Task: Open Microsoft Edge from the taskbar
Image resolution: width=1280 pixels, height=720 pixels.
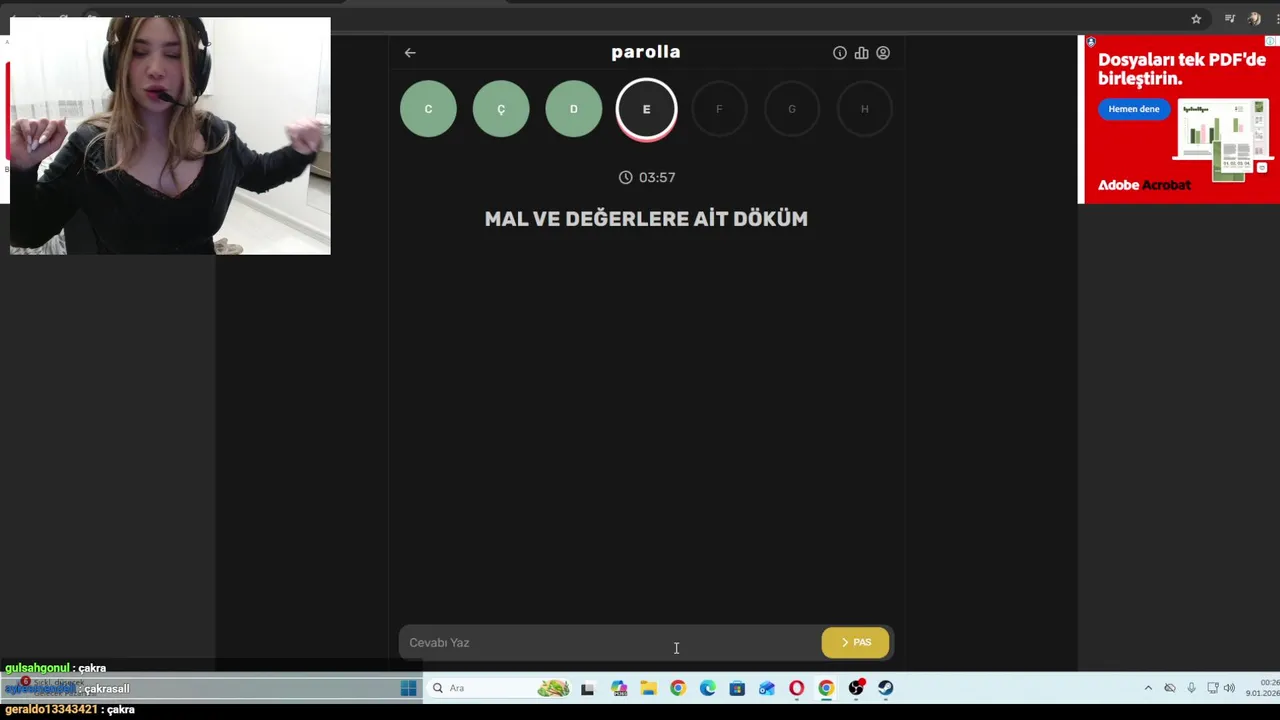Action: pyautogui.click(x=708, y=688)
